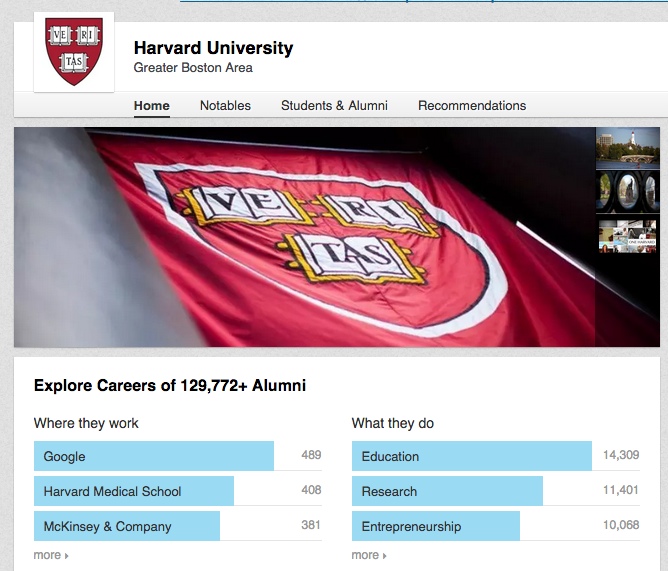This screenshot has width=668, height=571.
Task: Expand more under Where they work
Action: (x=50, y=555)
